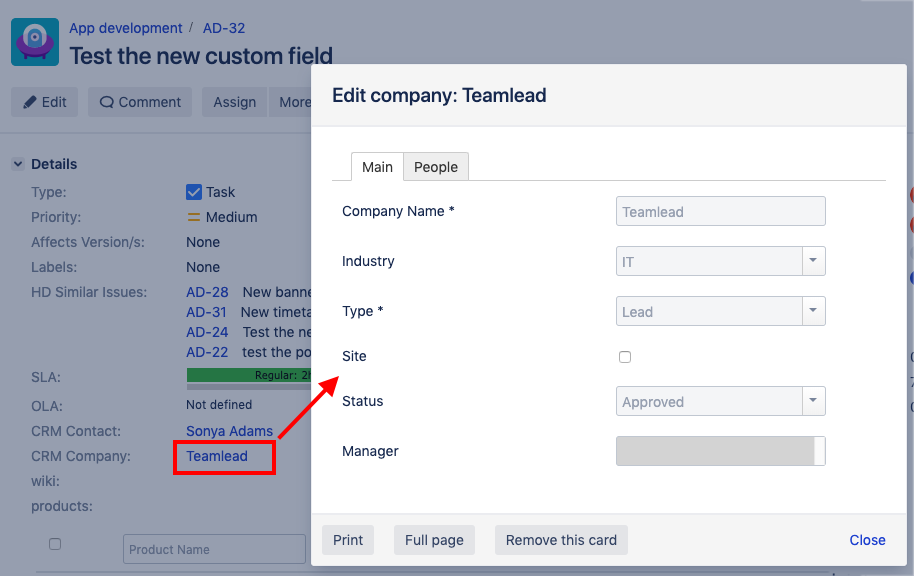Click Remove this card button
Image resolution: width=914 pixels, height=576 pixels.
(x=561, y=540)
